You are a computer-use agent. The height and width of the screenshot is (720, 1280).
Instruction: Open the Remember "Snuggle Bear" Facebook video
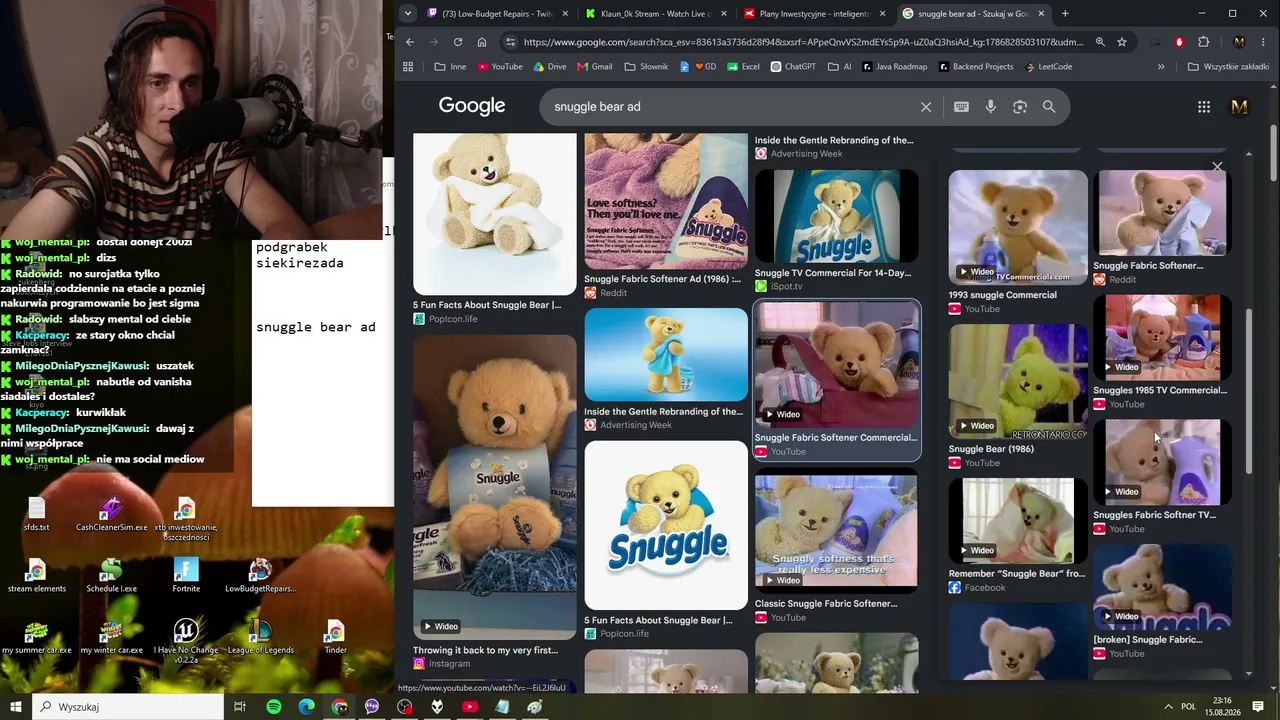coord(1018,521)
